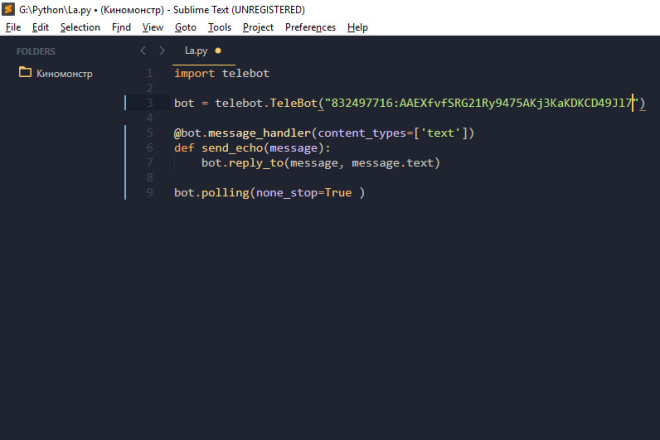Screen dimensions: 660x440
Task: Click the 'TeleBot' call on line 3
Action: 293,103
